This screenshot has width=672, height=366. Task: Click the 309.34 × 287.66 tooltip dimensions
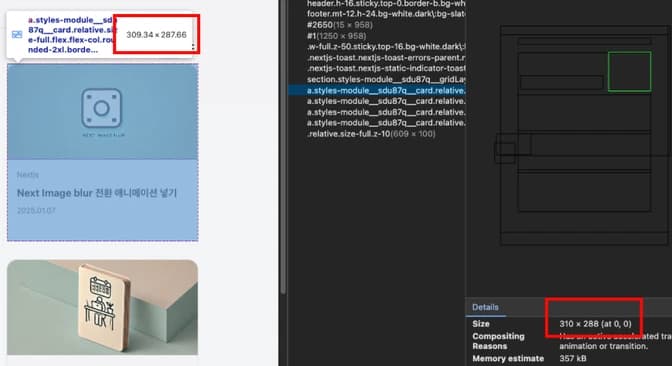tap(156, 35)
